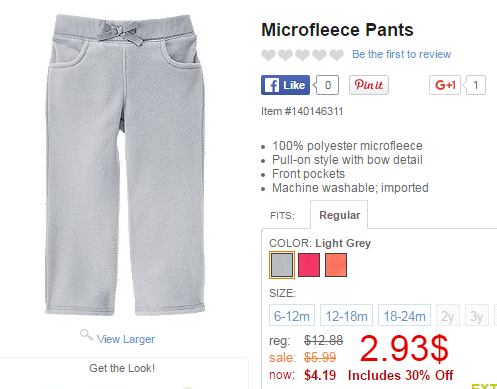Click the Pin it Pinterest button

(x=369, y=85)
